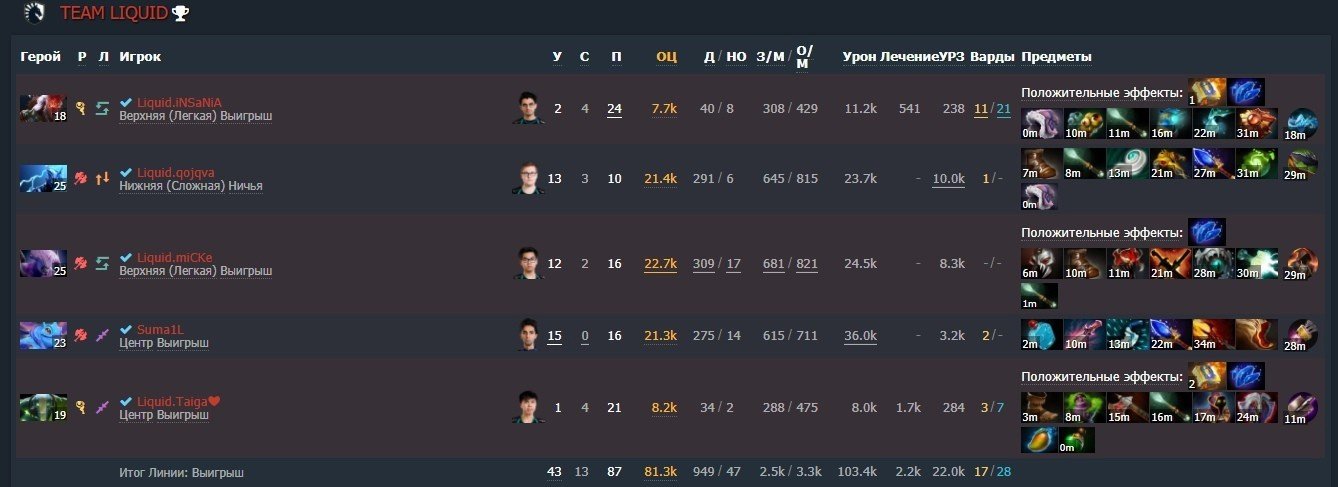Click the Team Liquid logo icon
Viewport: 1338px width, 487px height.
(35, 13)
